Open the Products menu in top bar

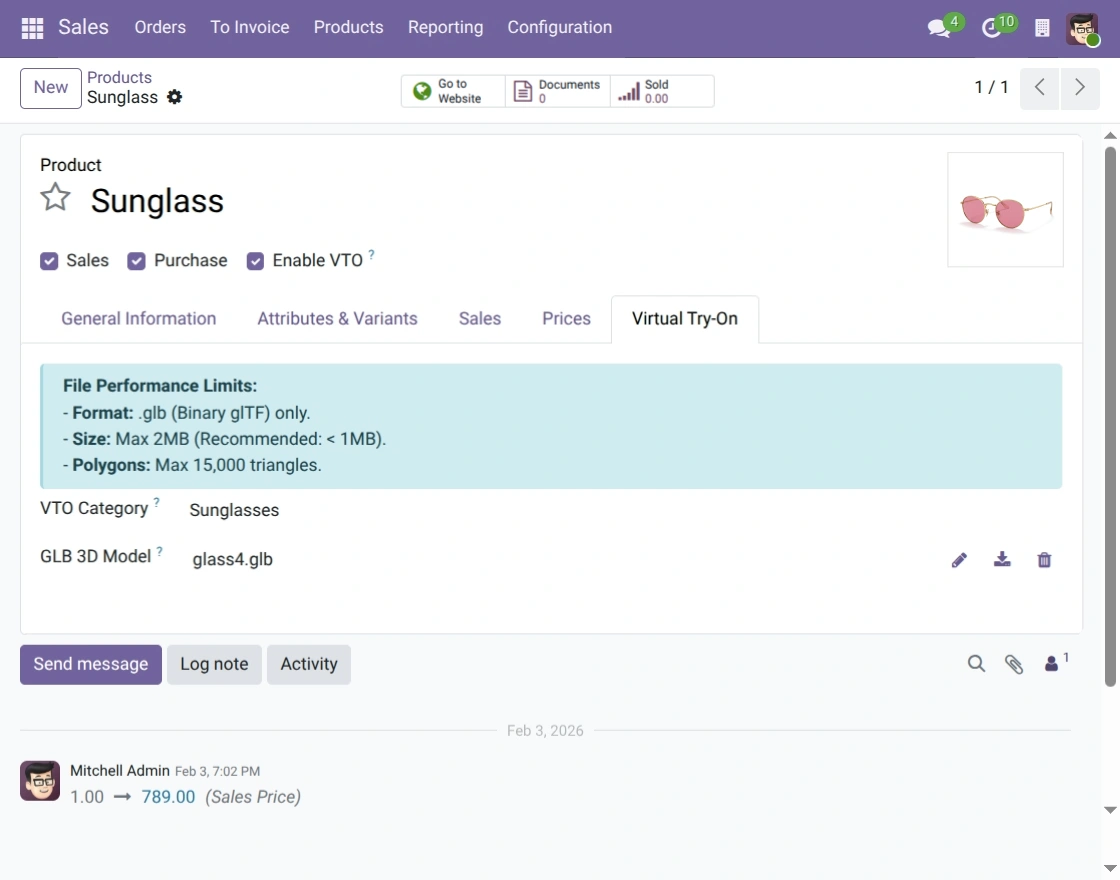coord(349,28)
